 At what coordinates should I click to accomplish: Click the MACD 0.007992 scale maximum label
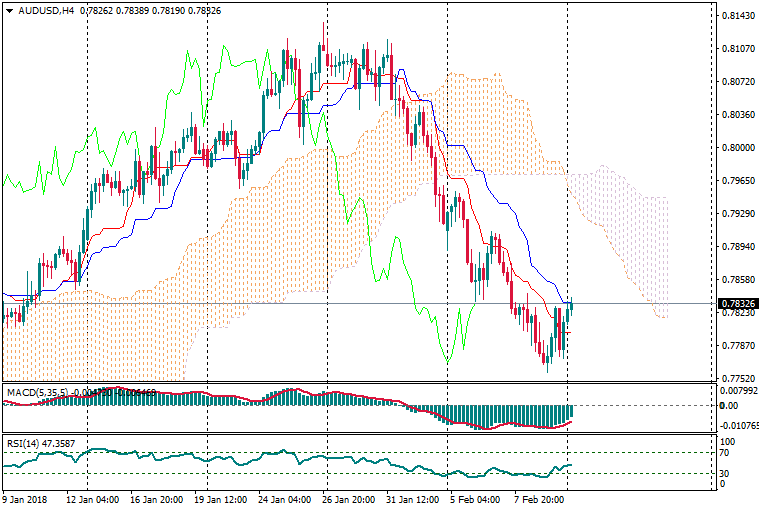click(x=739, y=391)
